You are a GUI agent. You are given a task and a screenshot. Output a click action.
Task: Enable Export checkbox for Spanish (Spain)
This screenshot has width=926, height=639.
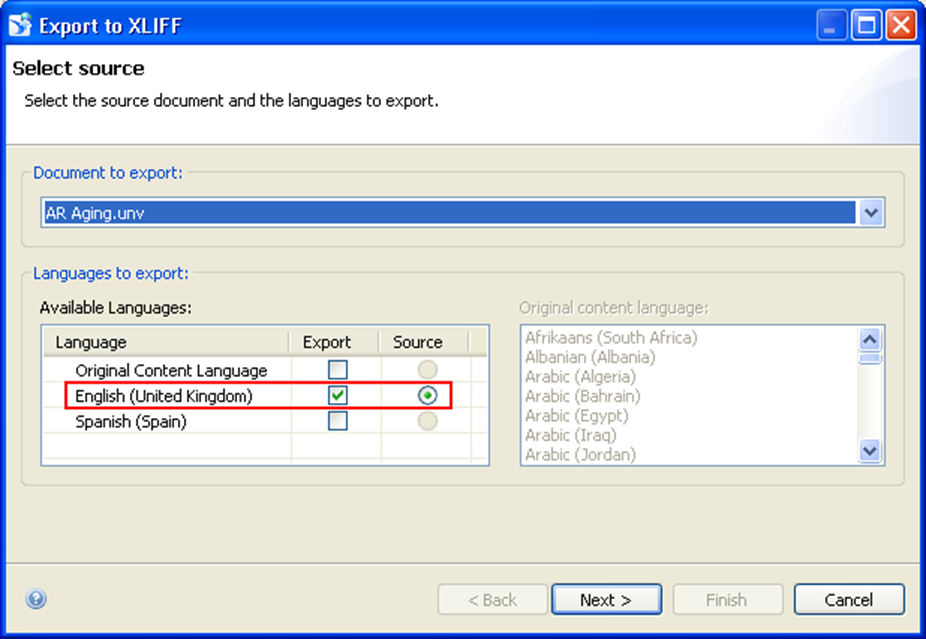pyautogui.click(x=338, y=421)
